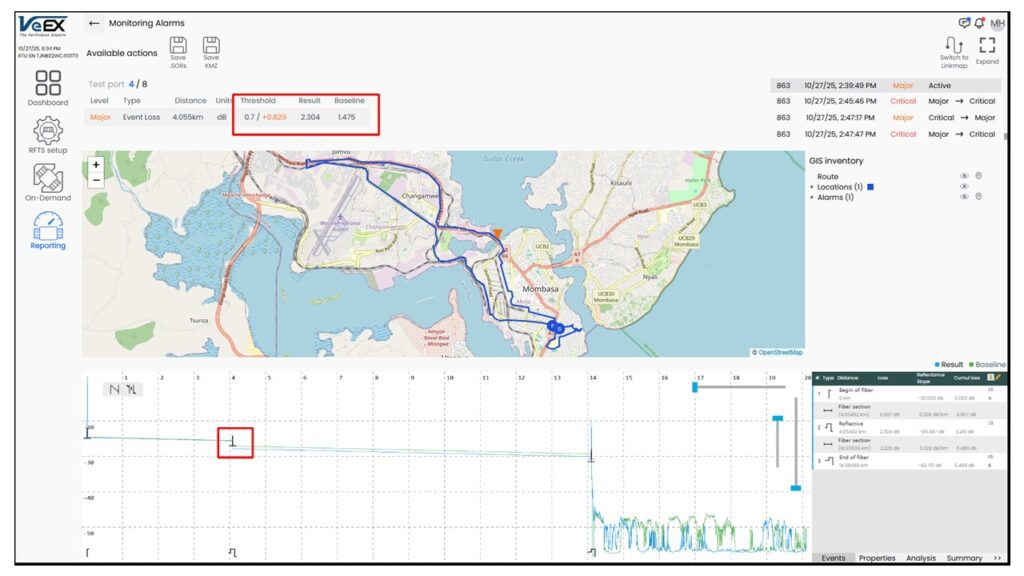Open the chat messages icon
The image size is (1024, 576).
point(964,23)
